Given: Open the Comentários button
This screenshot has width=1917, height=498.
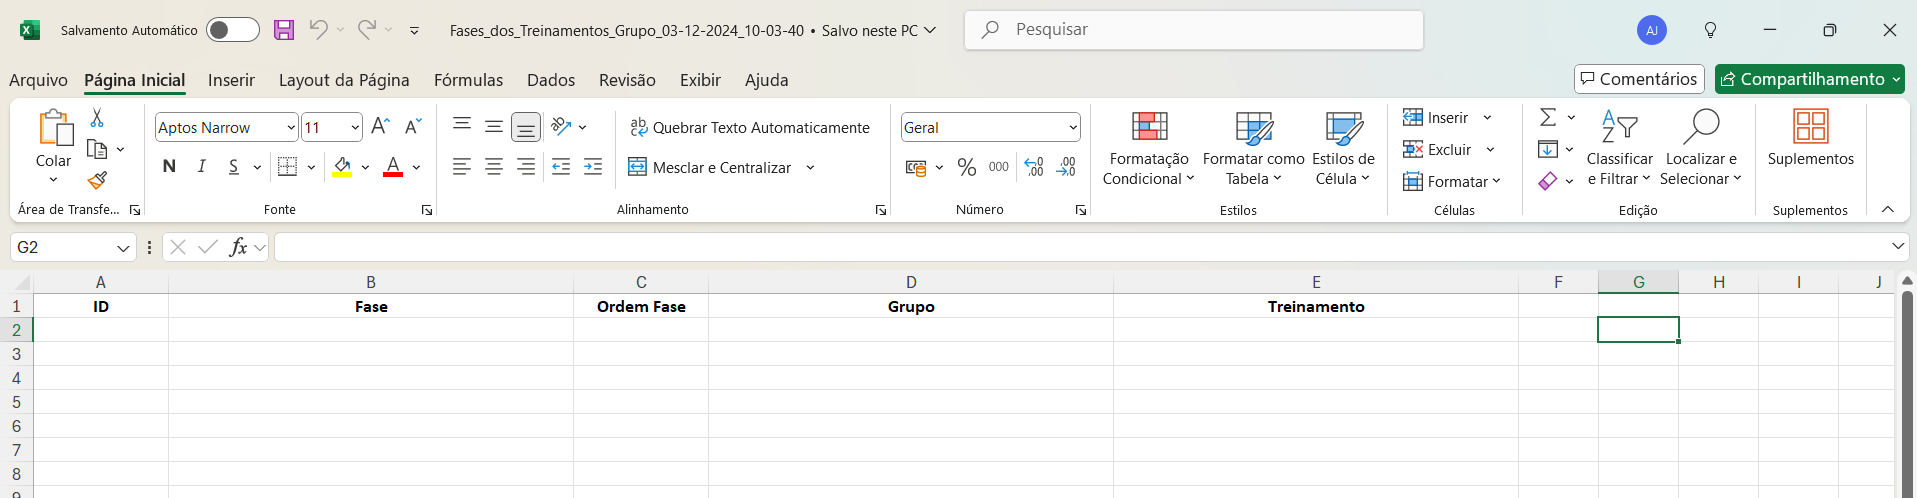Looking at the screenshot, I should [x=1639, y=79].
